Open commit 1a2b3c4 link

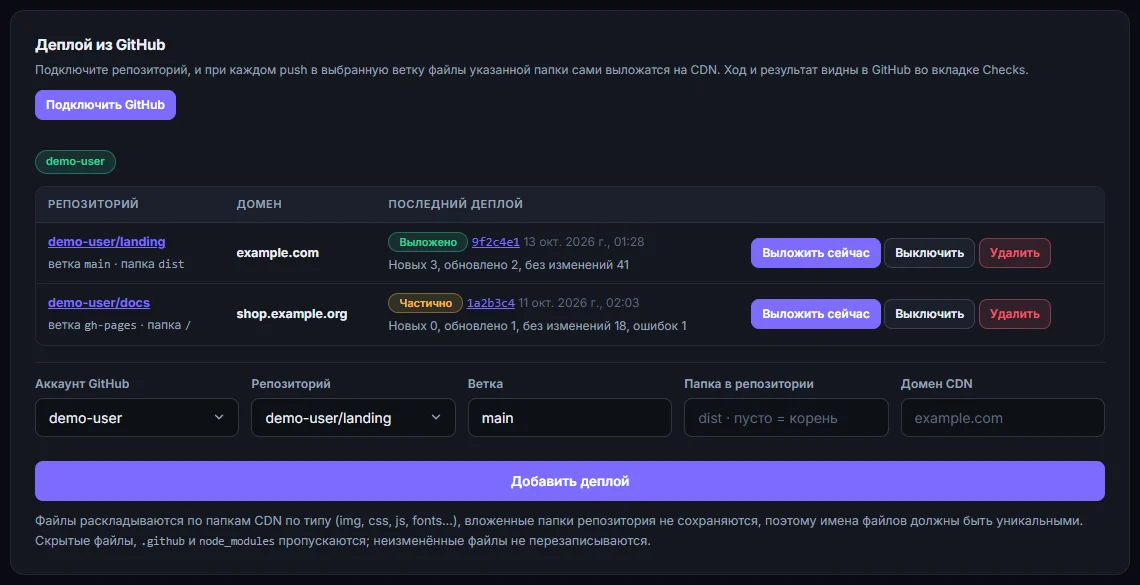(x=491, y=303)
